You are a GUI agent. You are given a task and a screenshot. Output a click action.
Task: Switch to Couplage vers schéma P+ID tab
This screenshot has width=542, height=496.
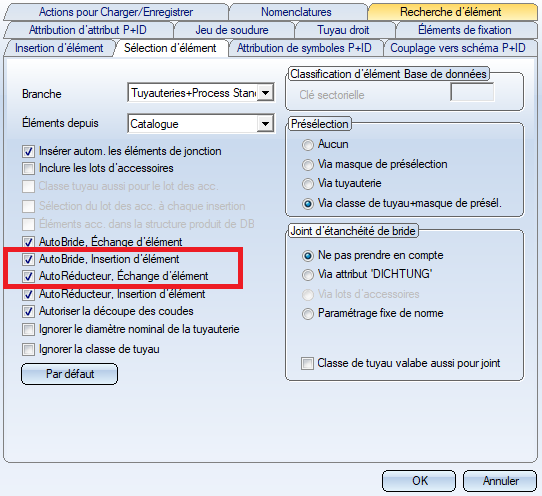pos(458,48)
